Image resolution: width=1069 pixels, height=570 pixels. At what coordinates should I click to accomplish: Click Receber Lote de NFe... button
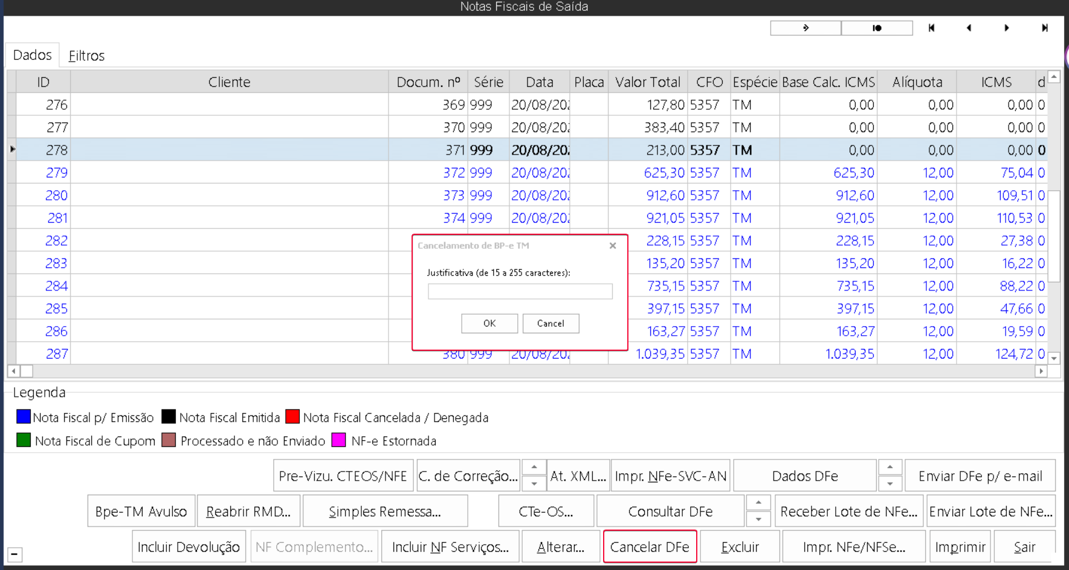[x=849, y=511]
